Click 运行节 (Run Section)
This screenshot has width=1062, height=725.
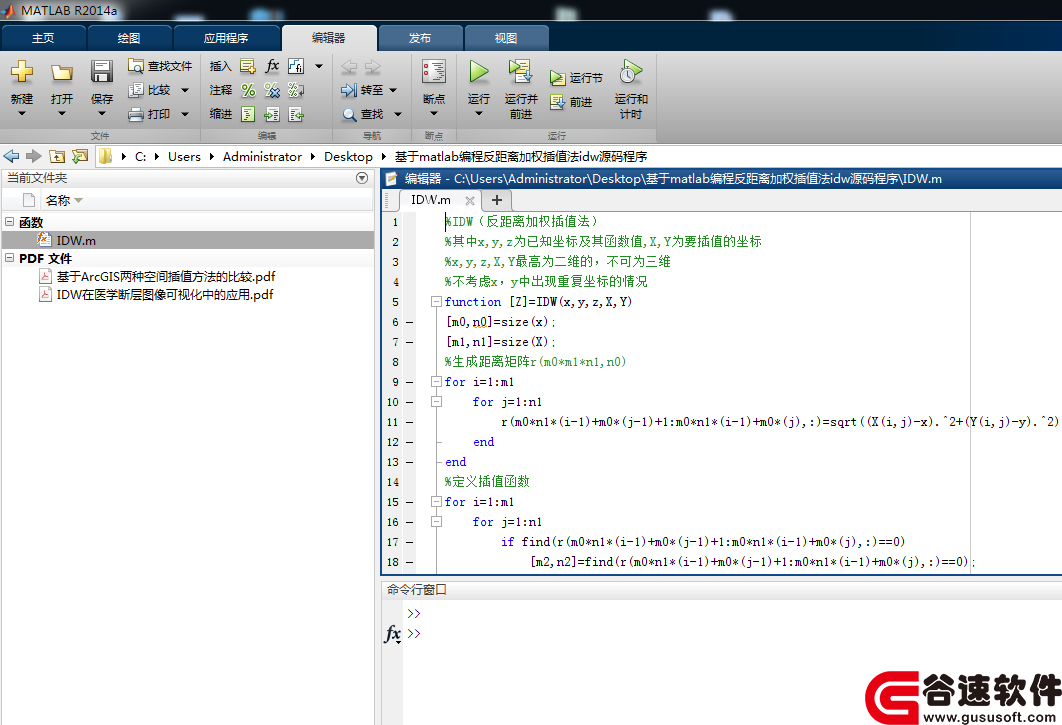[x=576, y=78]
